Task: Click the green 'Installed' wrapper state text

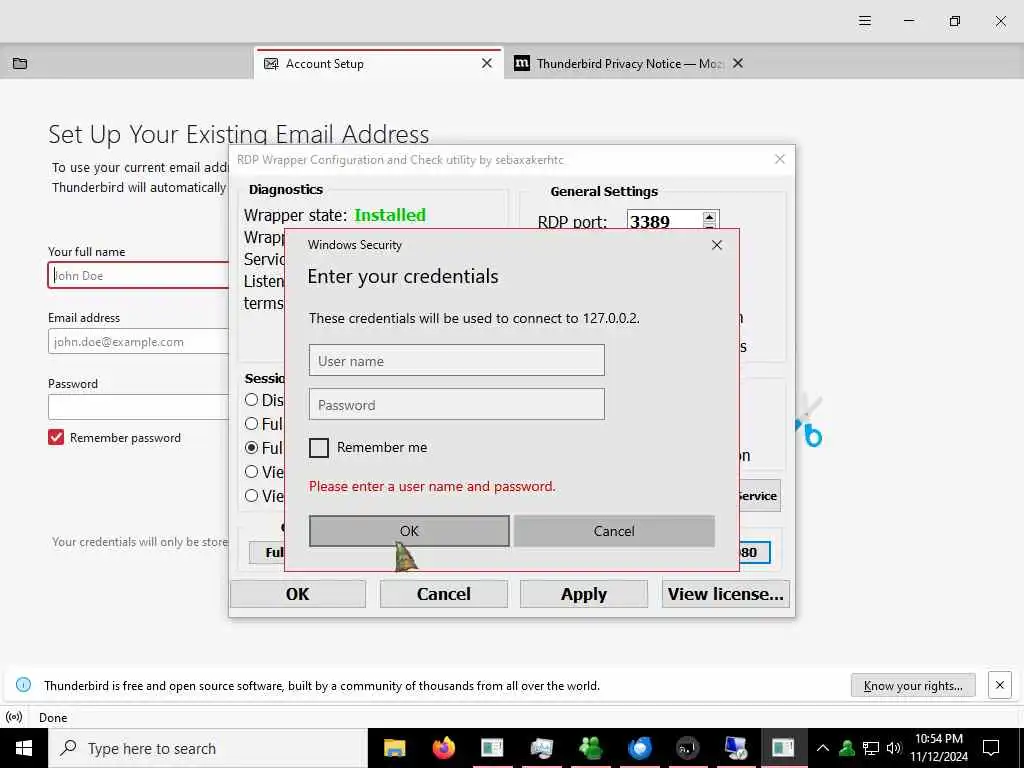Action: 390,215
